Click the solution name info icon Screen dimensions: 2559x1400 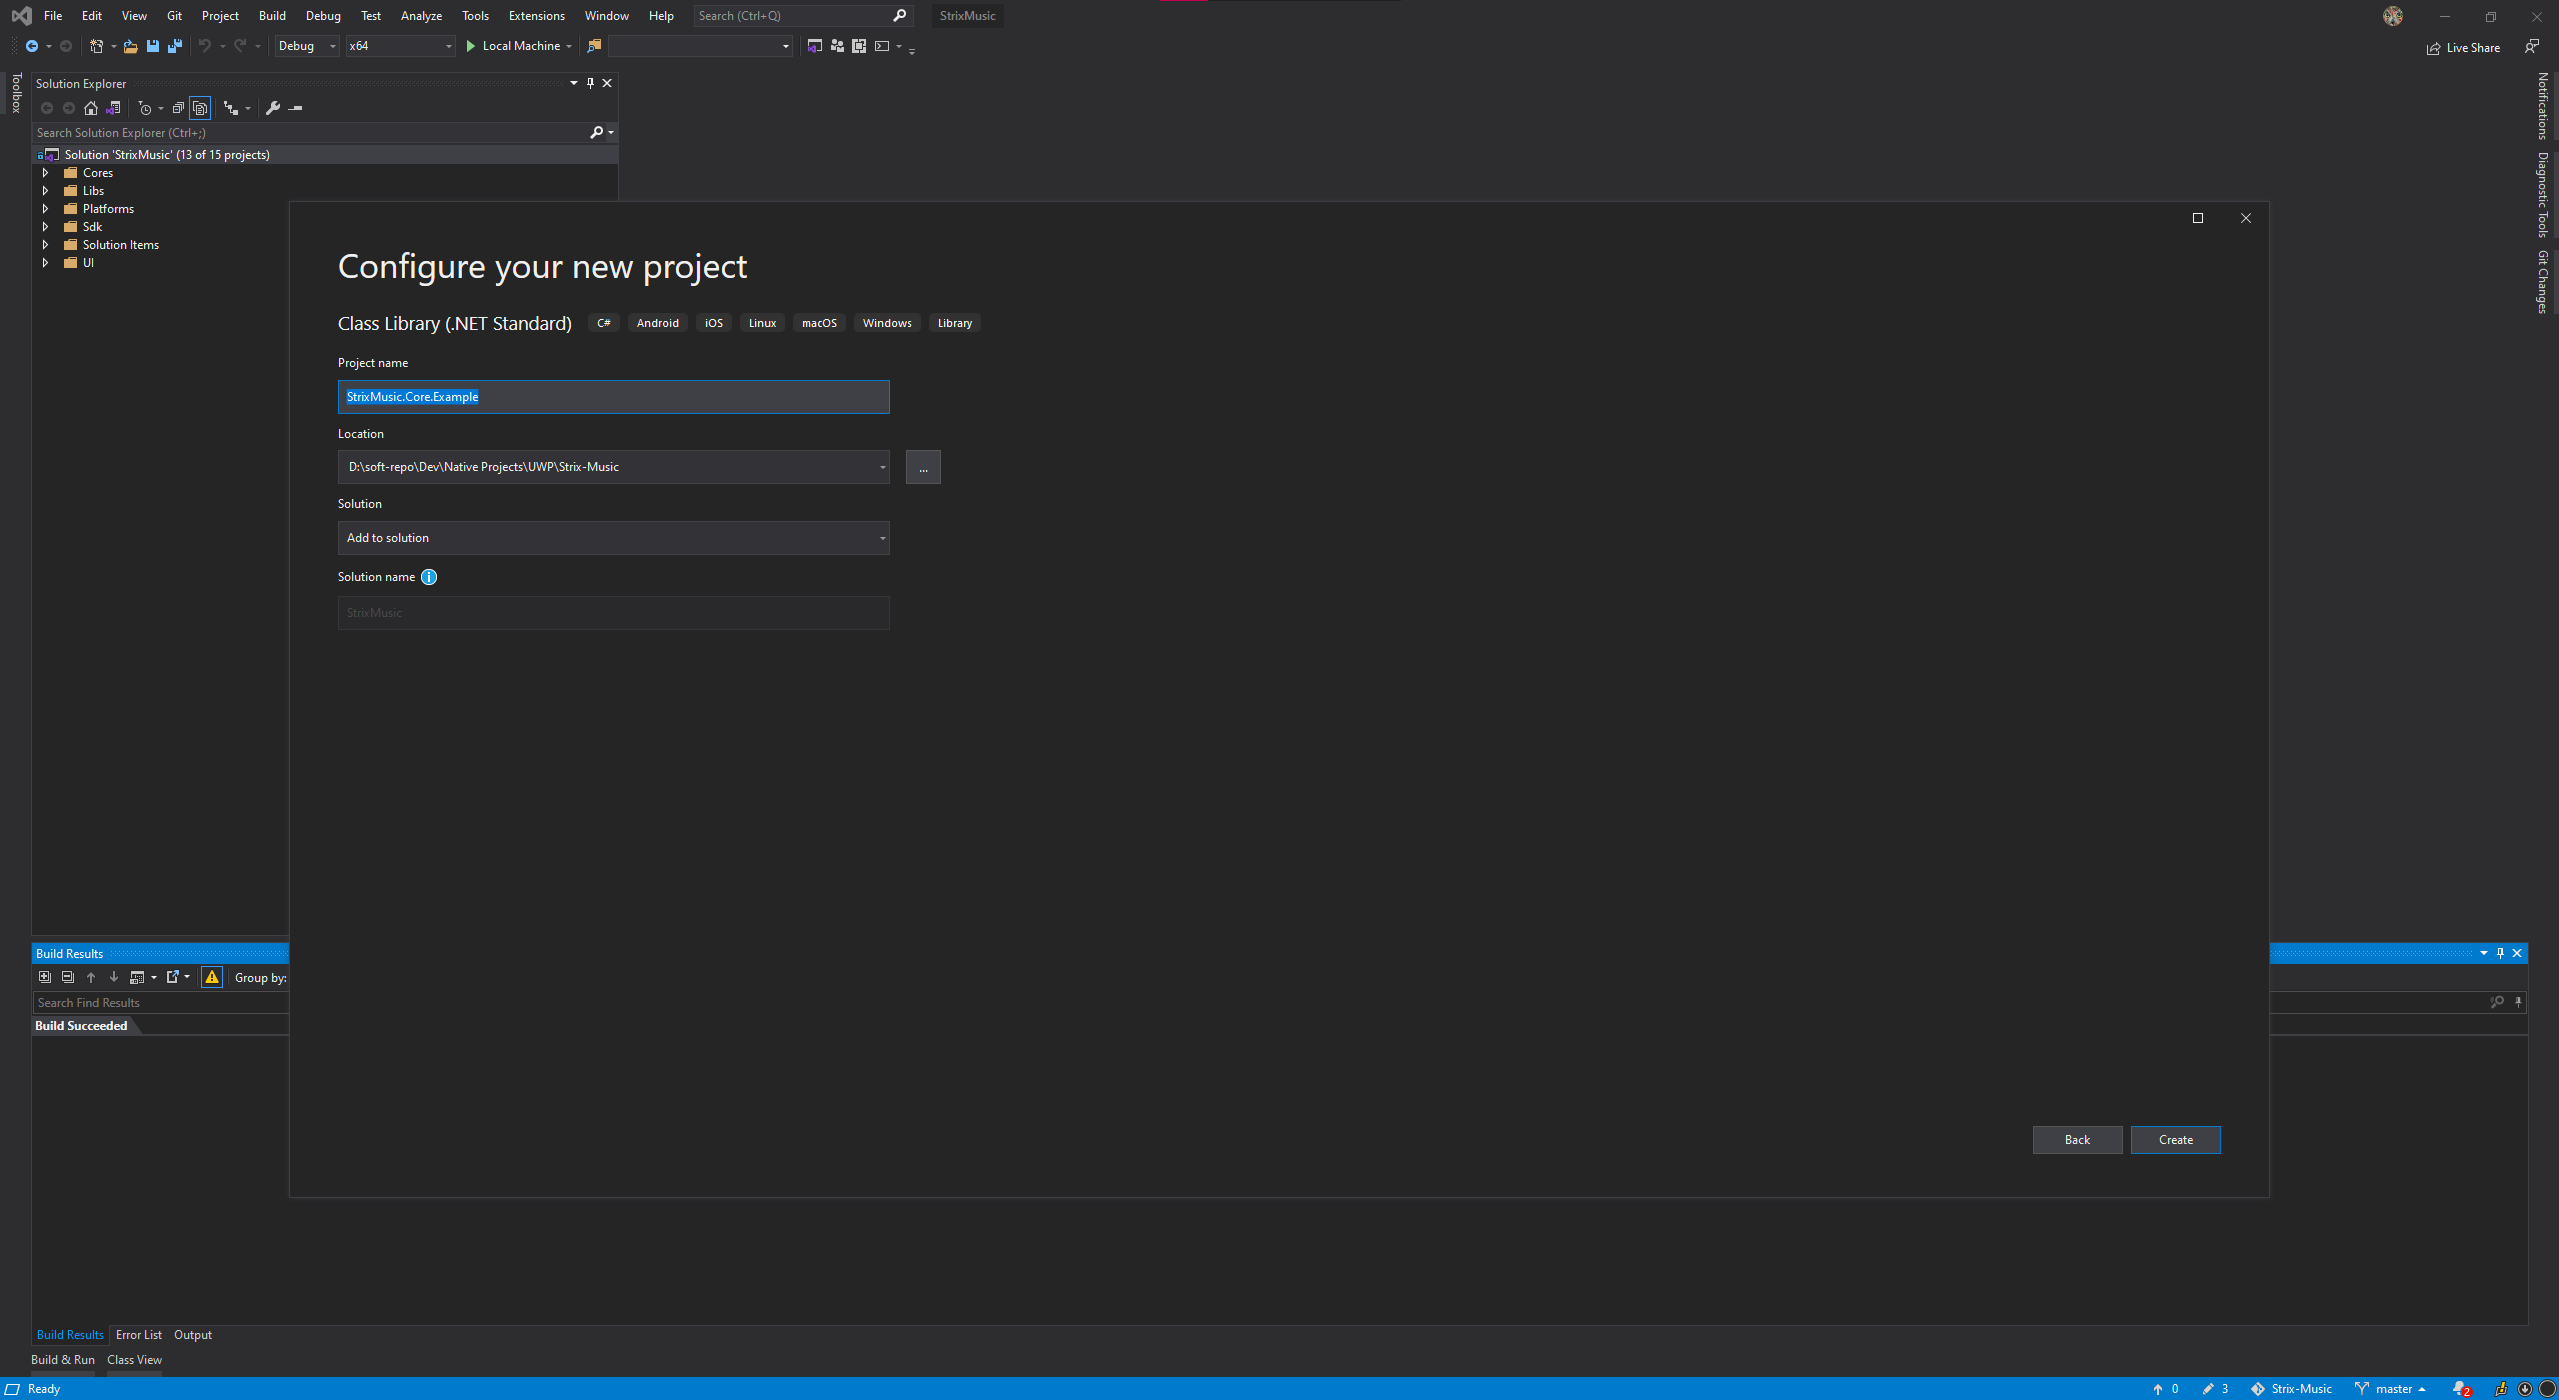[x=429, y=577]
